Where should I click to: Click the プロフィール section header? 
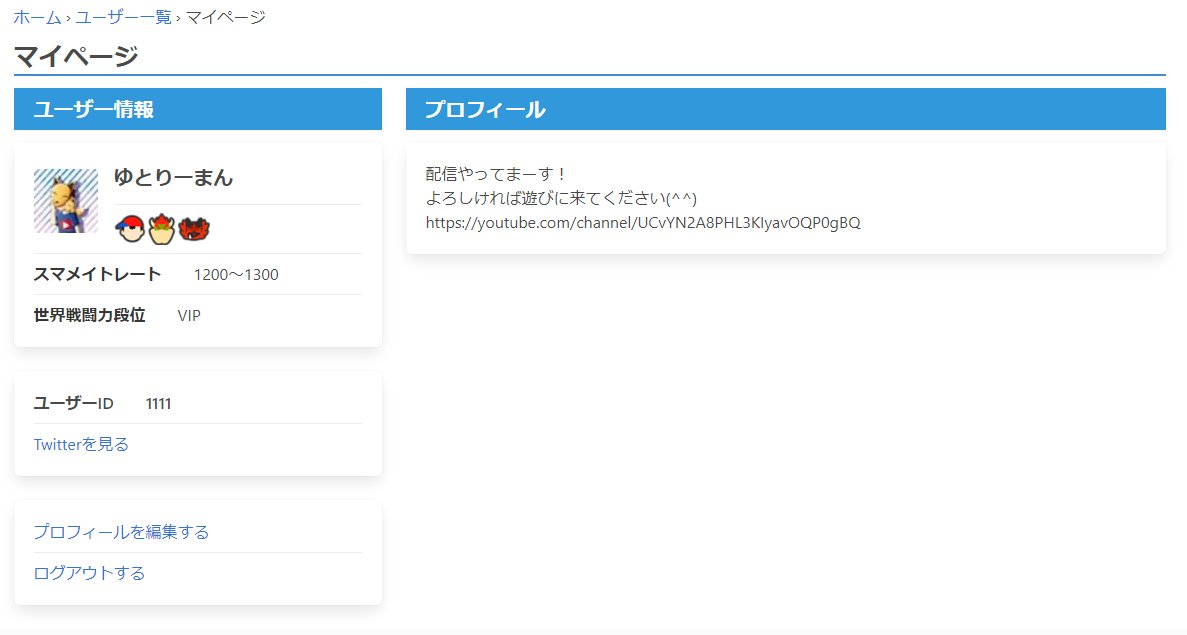click(x=786, y=109)
